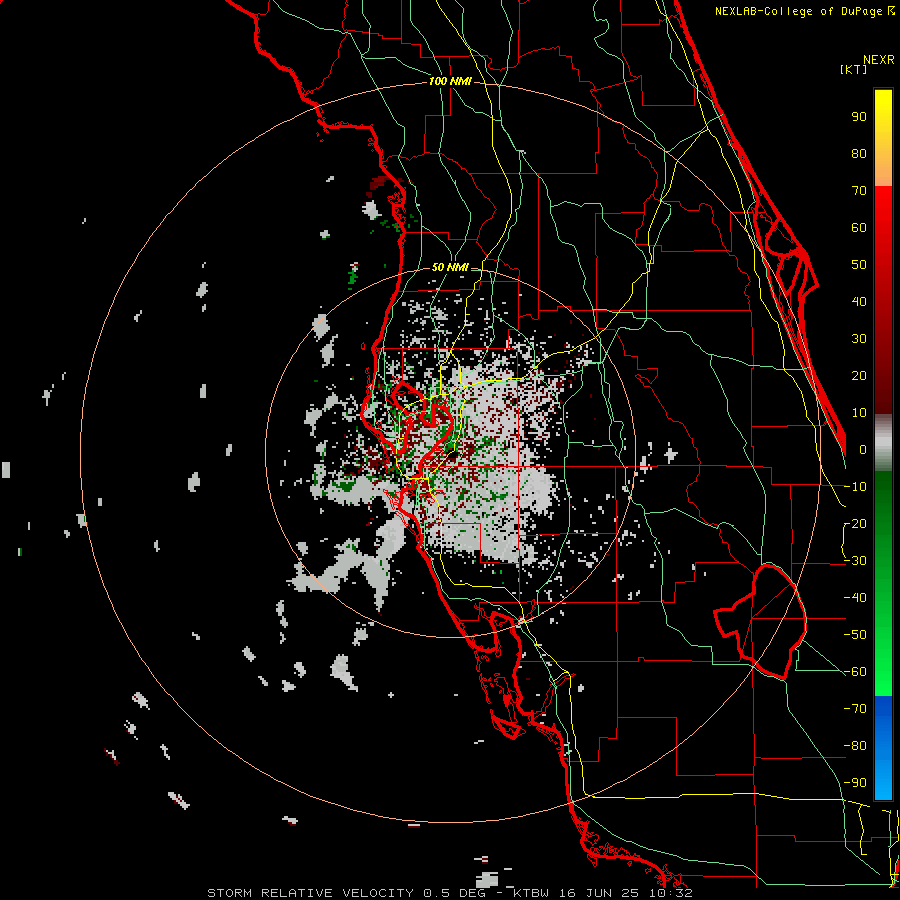Pick the blue band at the color bar's bottom
The width and height of the screenshot is (900, 900).
883,748
